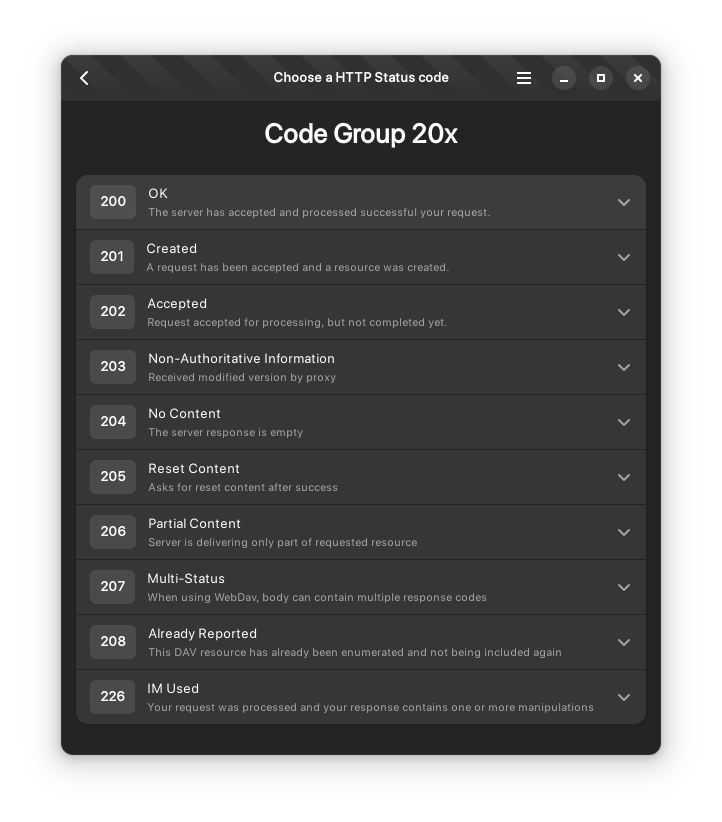Click the "Choose a HTTP Status code" title
Image resolution: width=722 pixels, height=822 pixels.
(x=361, y=78)
